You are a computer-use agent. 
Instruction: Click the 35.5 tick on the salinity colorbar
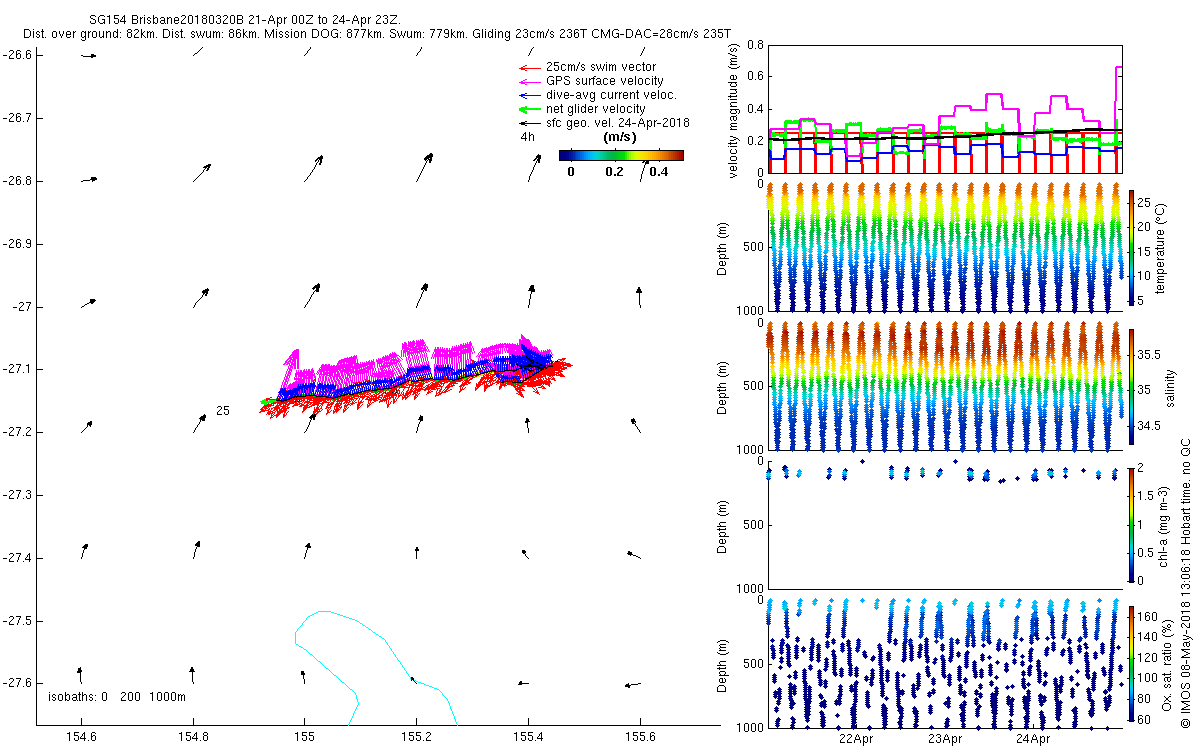[1149, 355]
